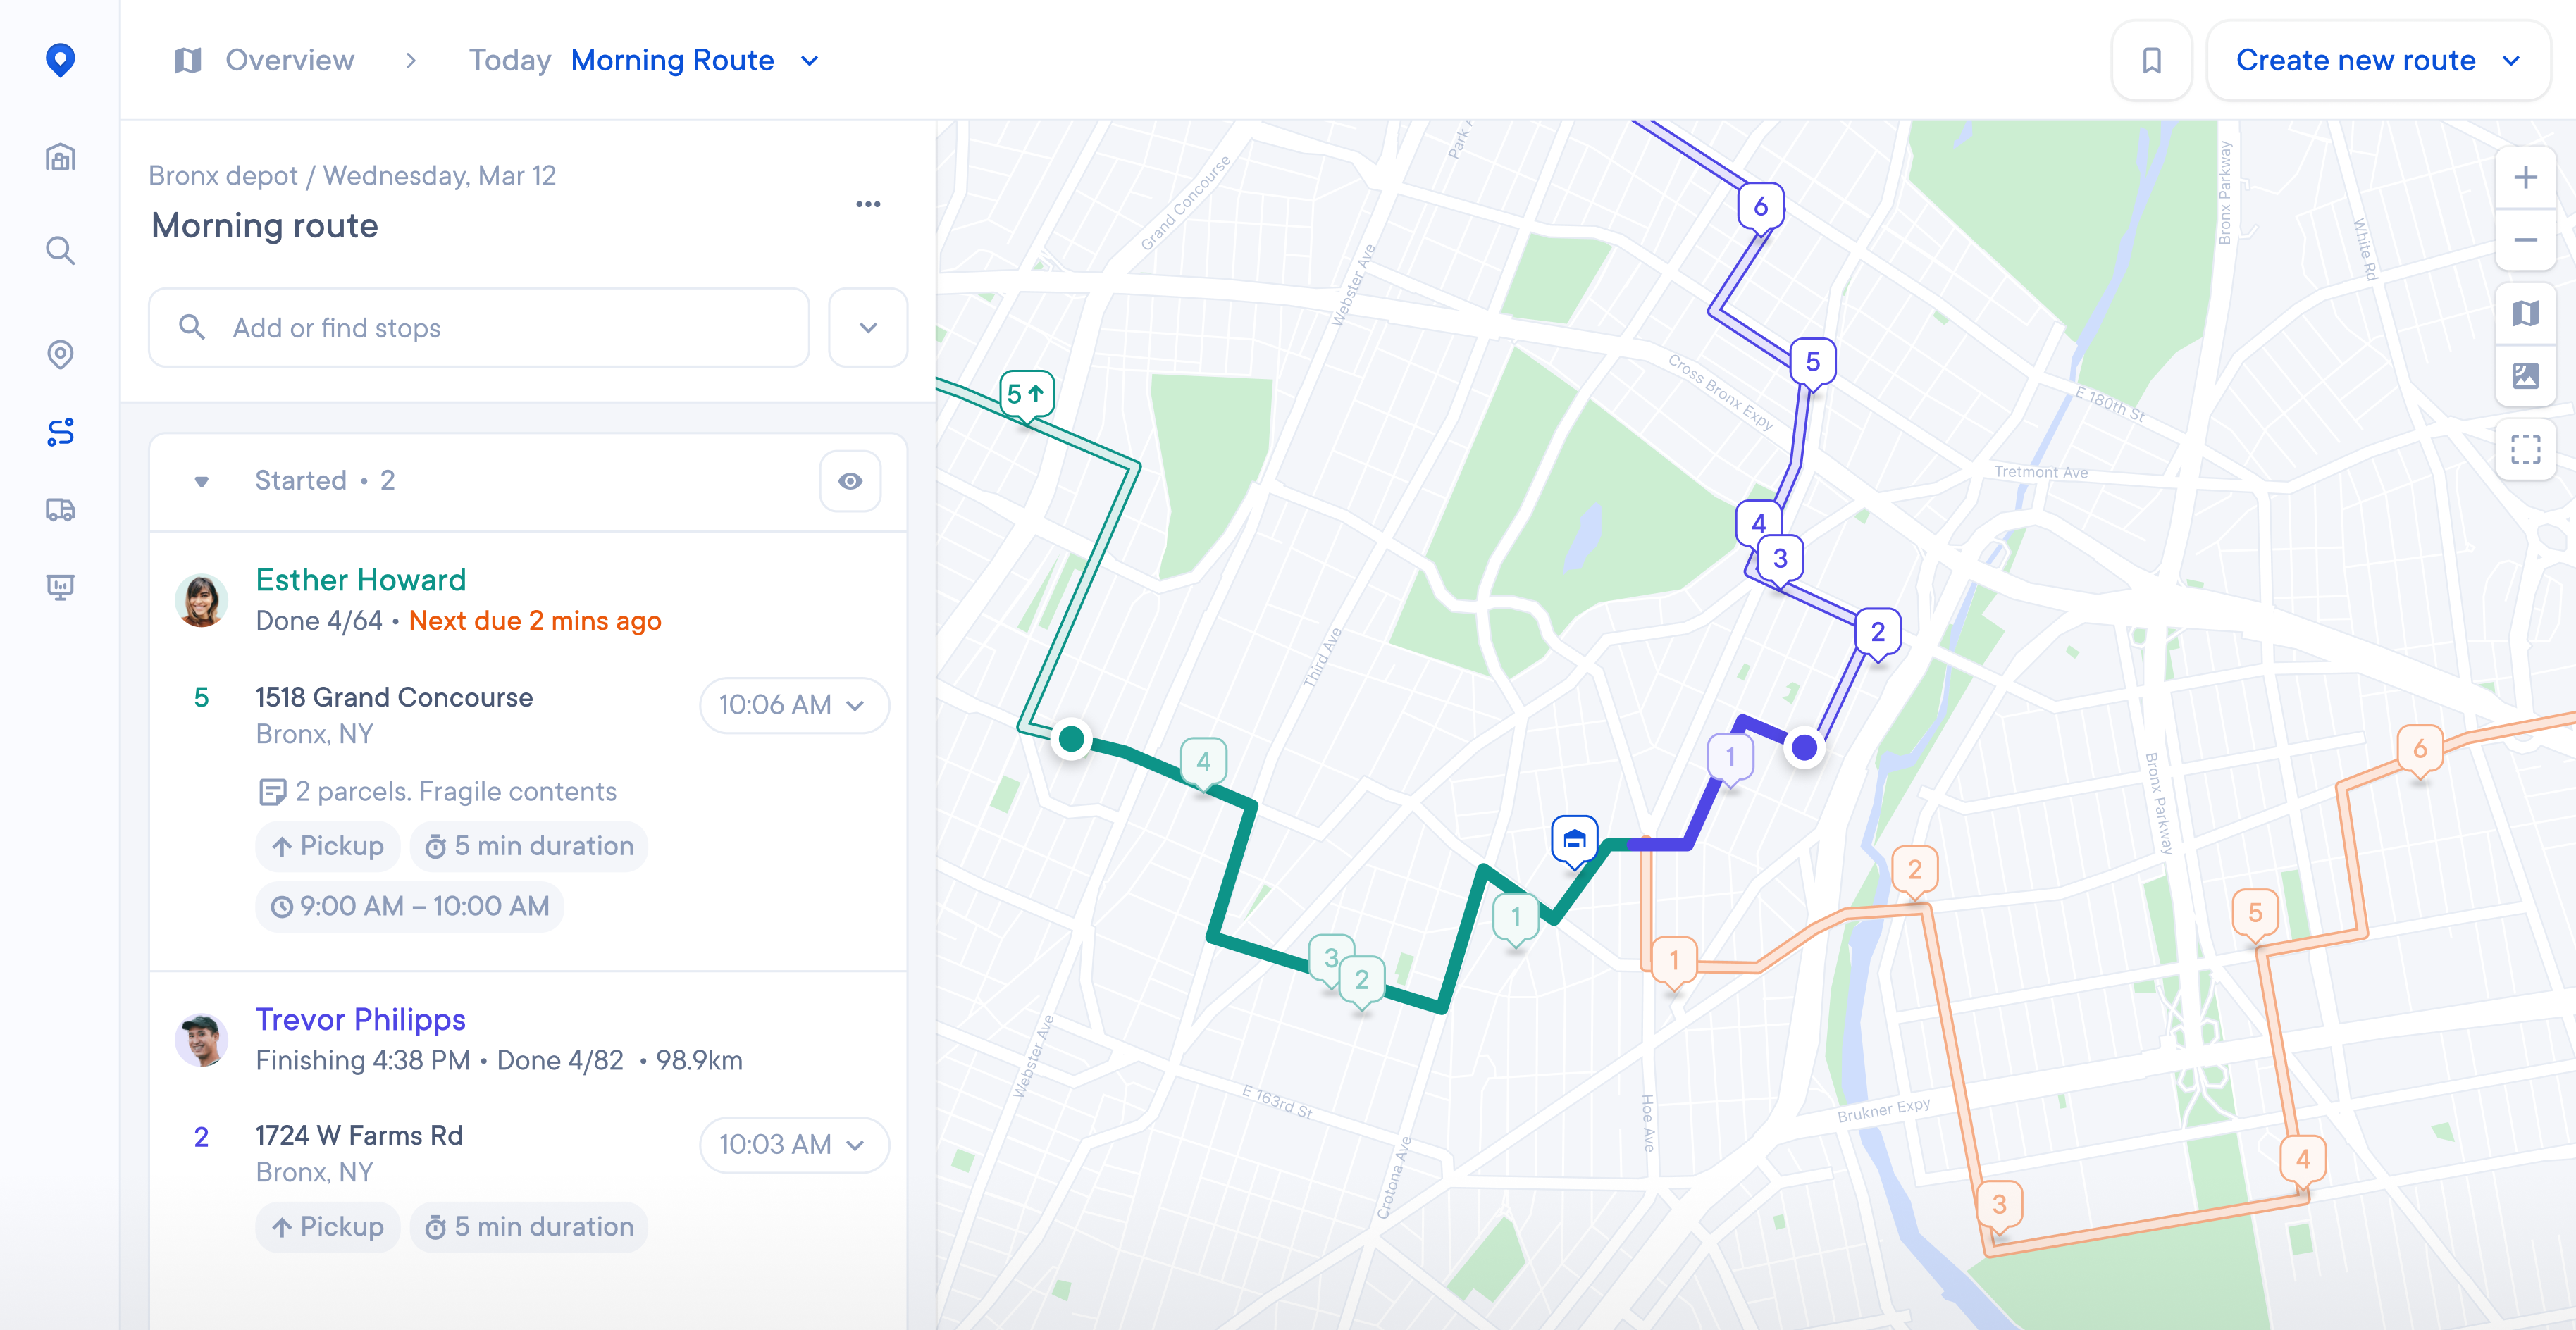Open the delivery truck vehicles sidebar icon
The height and width of the screenshot is (1330, 2576).
click(x=60, y=510)
